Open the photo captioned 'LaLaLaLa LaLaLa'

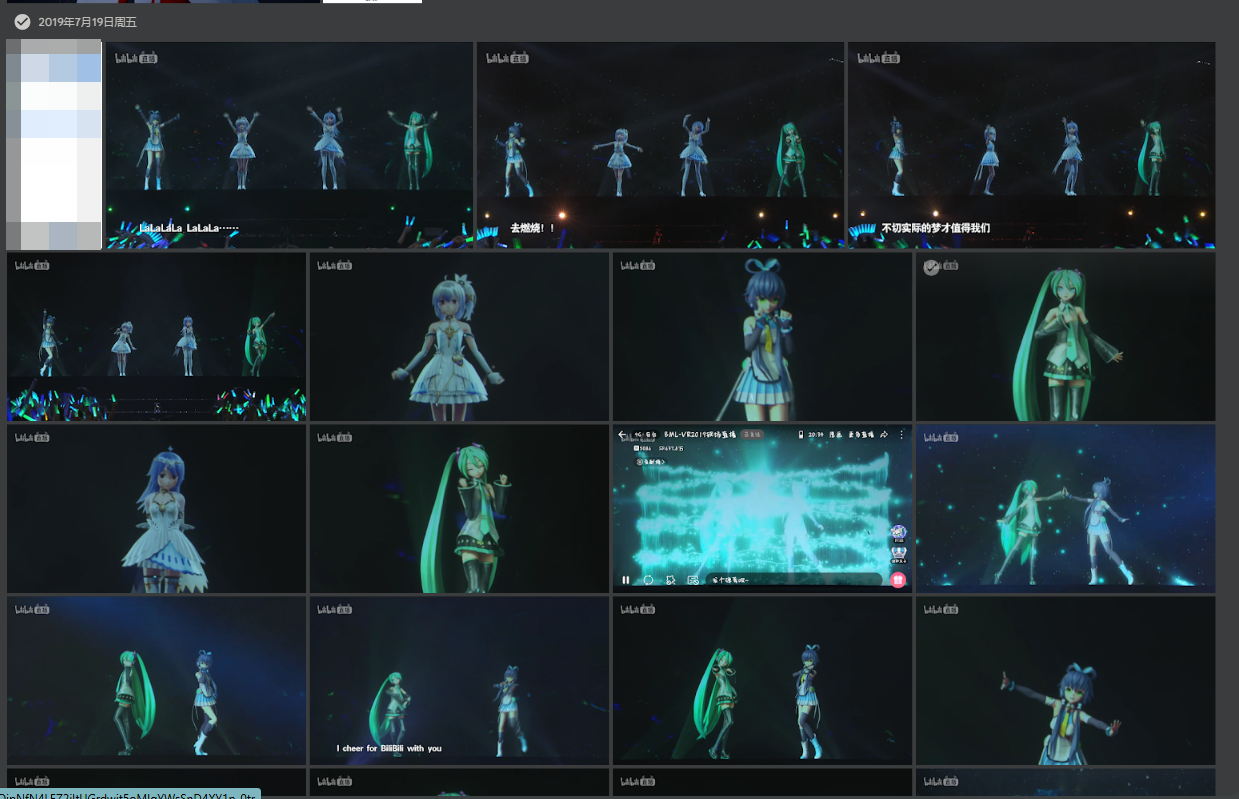click(289, 145)
